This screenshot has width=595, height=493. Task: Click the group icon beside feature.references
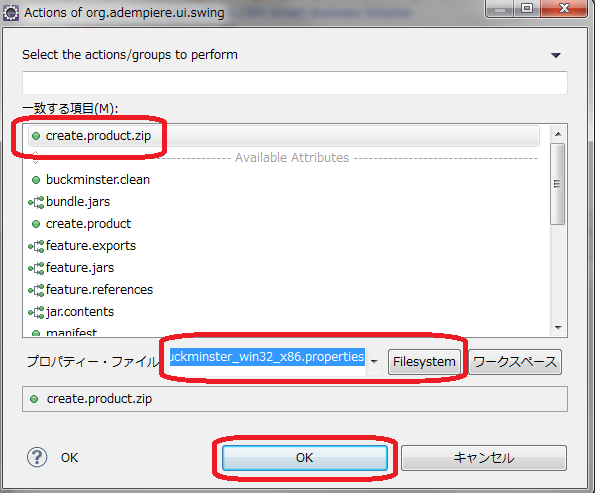36,290
